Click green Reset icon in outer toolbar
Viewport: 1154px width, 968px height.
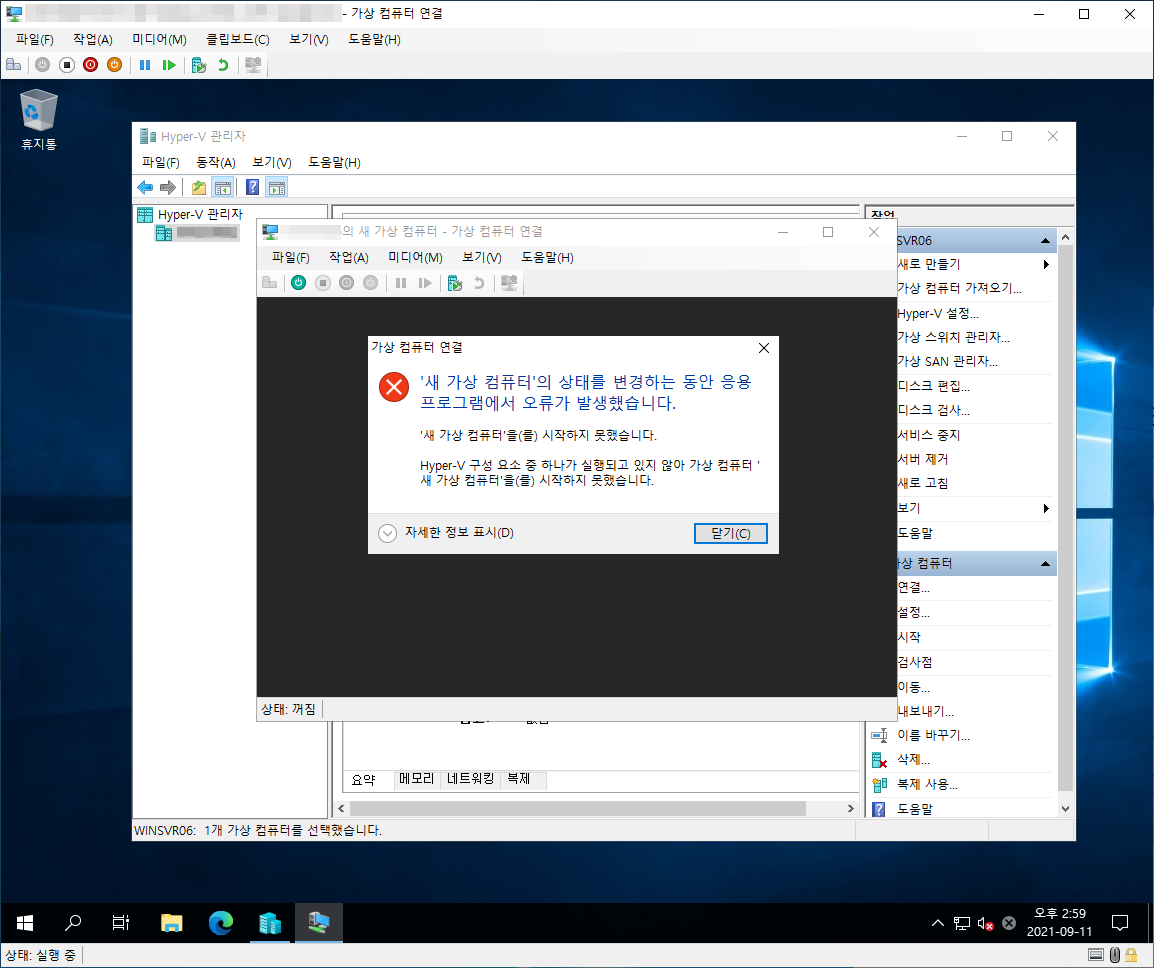click(x=169, y=65)
